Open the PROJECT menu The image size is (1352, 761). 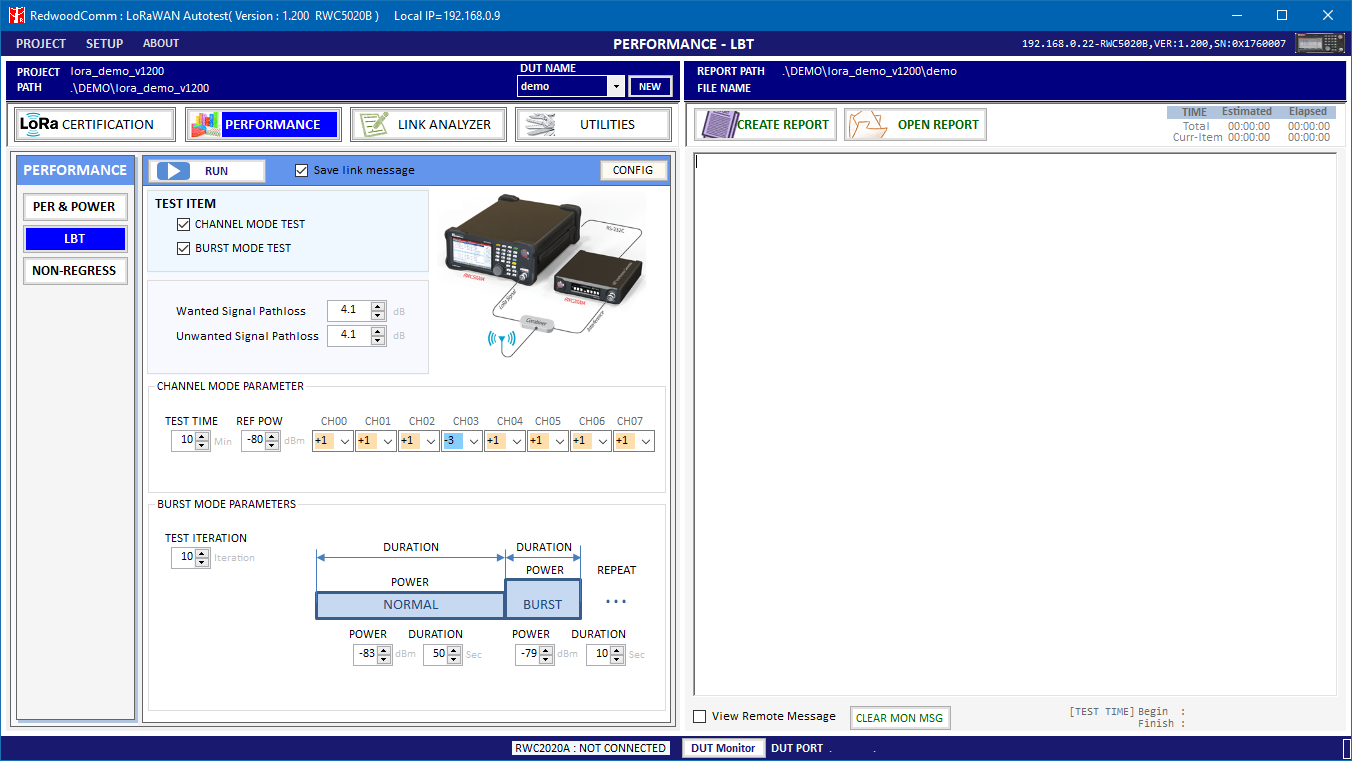click(41, 44)
